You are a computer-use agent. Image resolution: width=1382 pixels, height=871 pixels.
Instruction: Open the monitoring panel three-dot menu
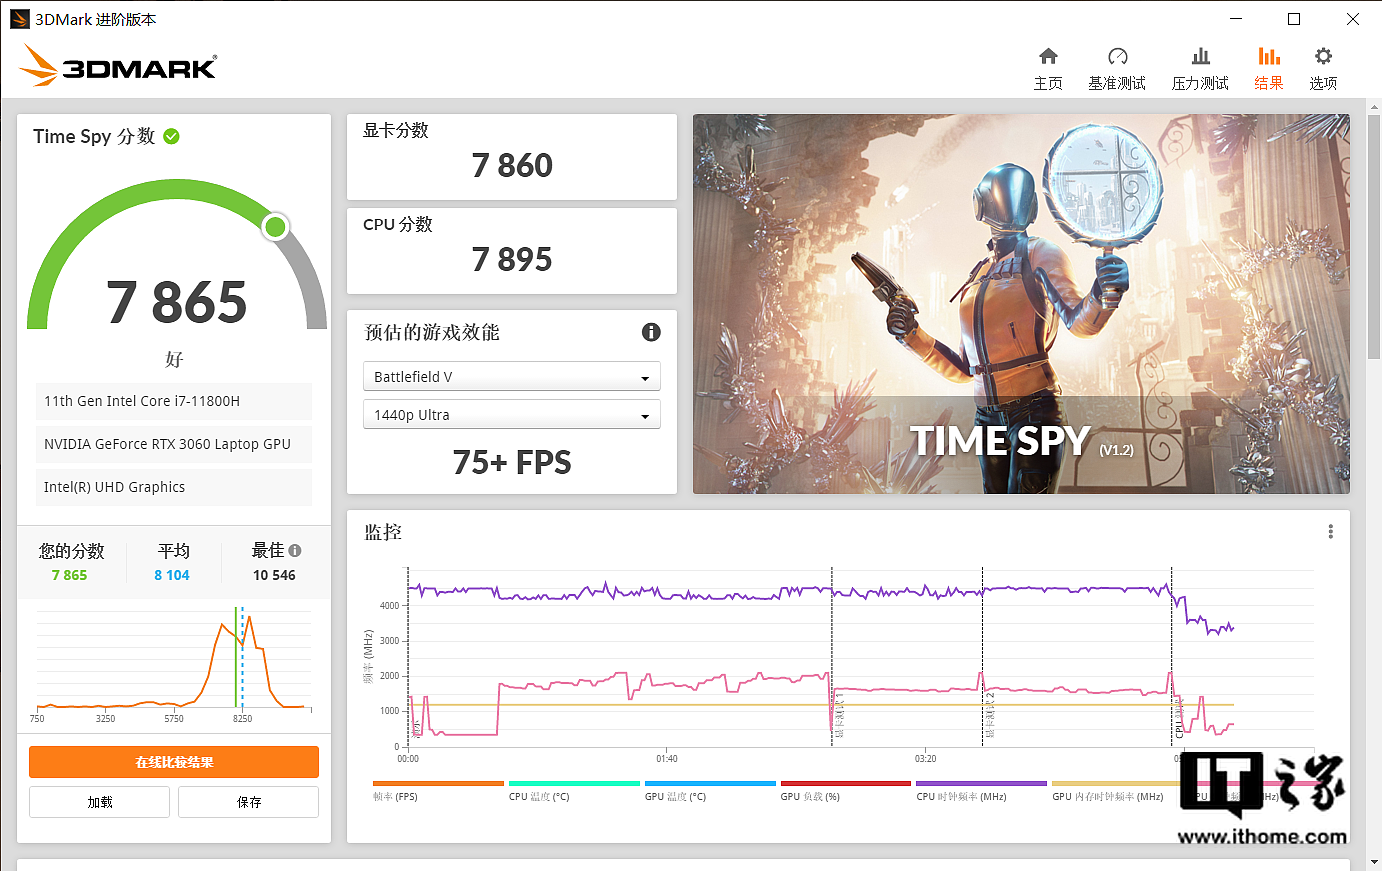click(1330, 532)
